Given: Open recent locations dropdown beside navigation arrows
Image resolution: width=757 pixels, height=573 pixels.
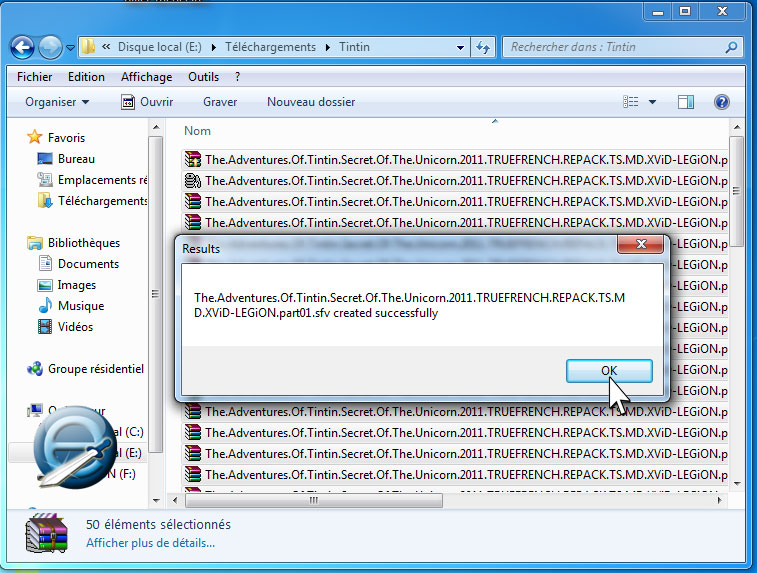Looking at the screenshot, I should click(70, 48).
